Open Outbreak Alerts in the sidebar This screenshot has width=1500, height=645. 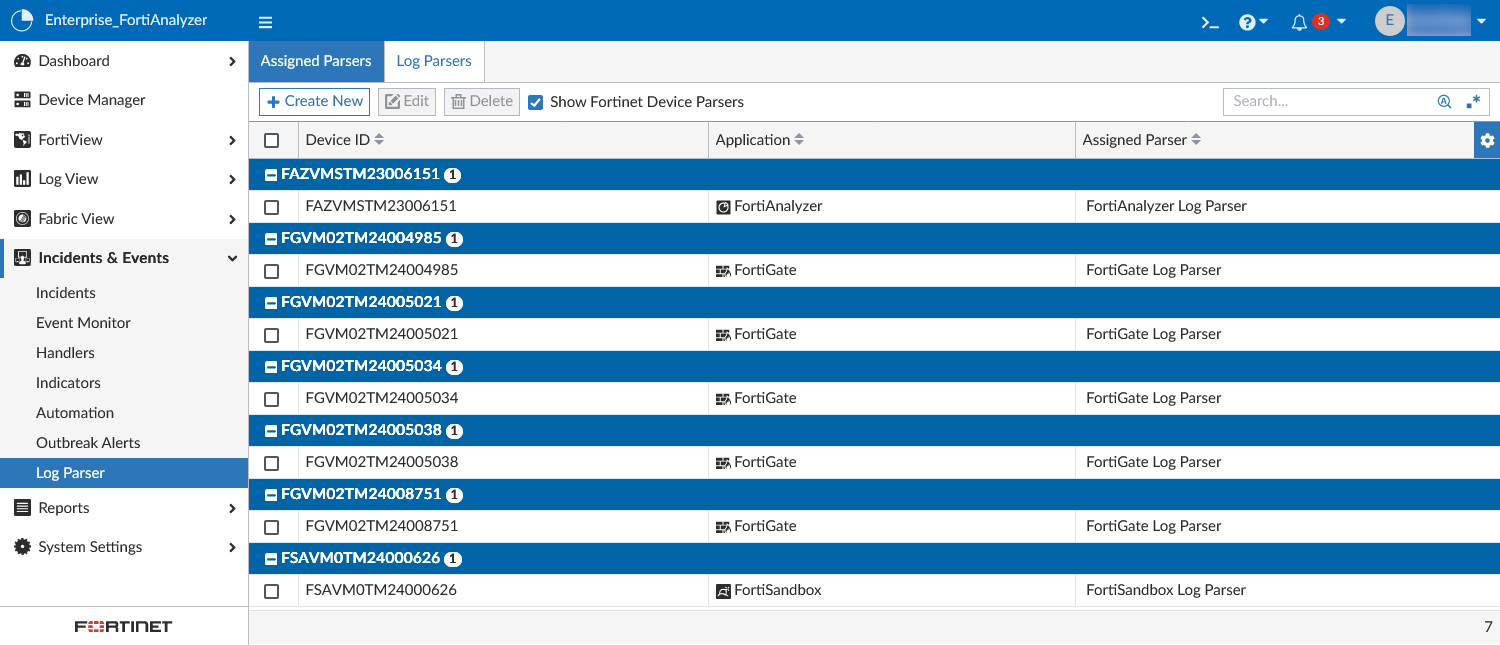tap(88, 443)
